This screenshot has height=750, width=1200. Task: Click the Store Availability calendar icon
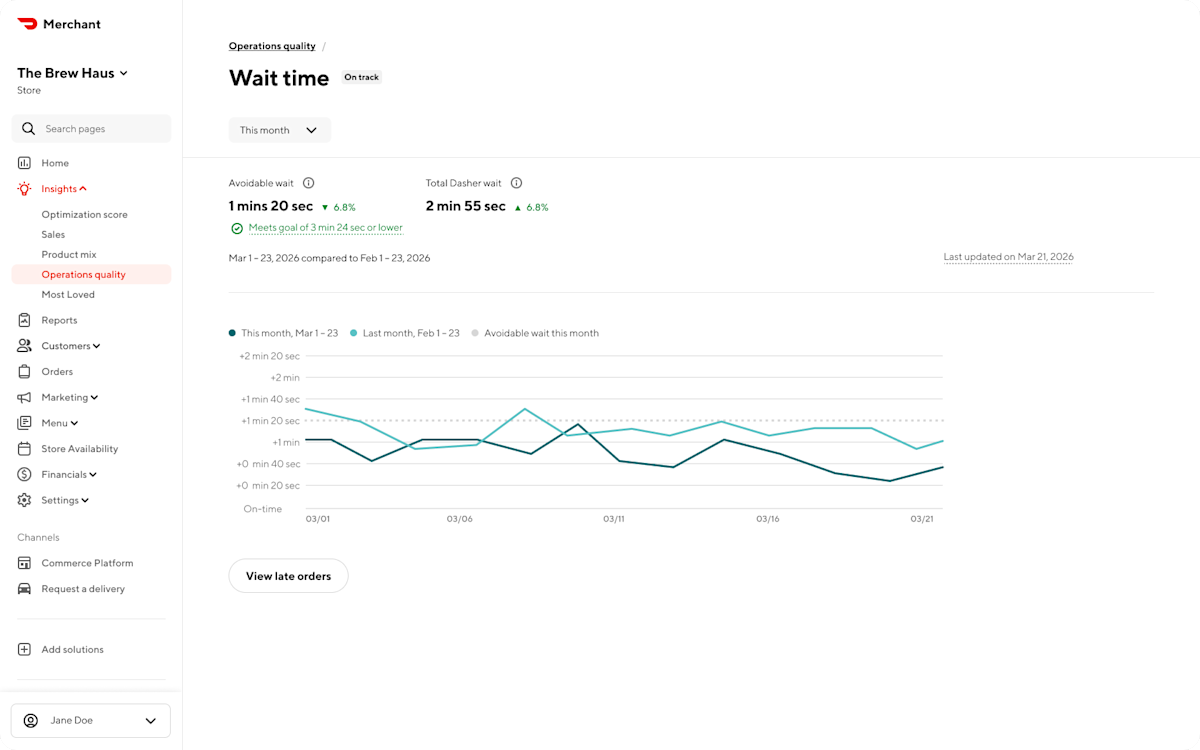point(24,448)
